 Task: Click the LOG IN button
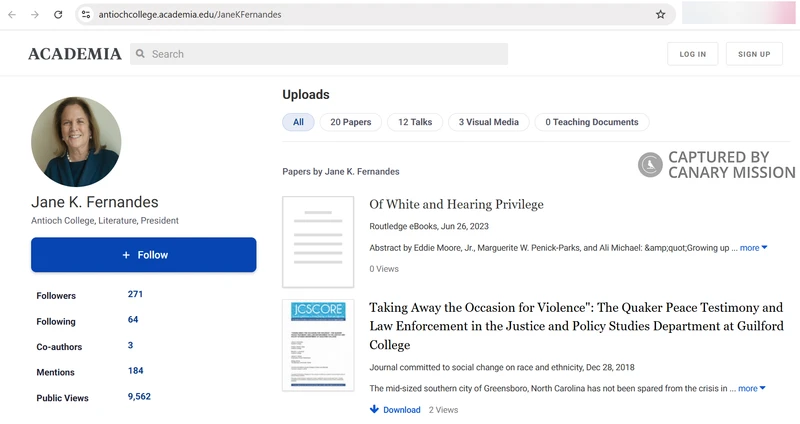pos(692,54)
